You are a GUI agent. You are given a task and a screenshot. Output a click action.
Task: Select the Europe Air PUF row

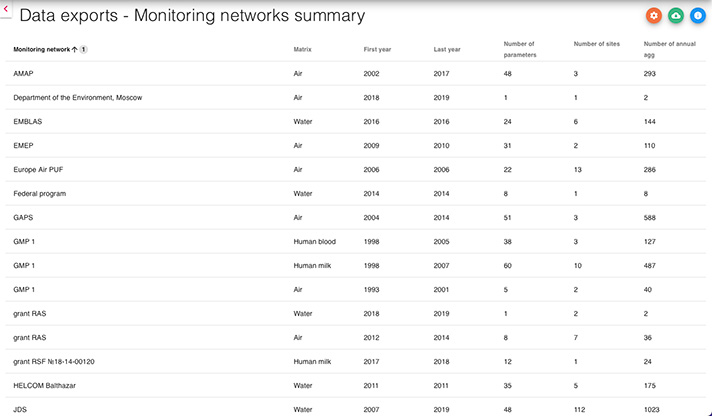click(356, 169)
